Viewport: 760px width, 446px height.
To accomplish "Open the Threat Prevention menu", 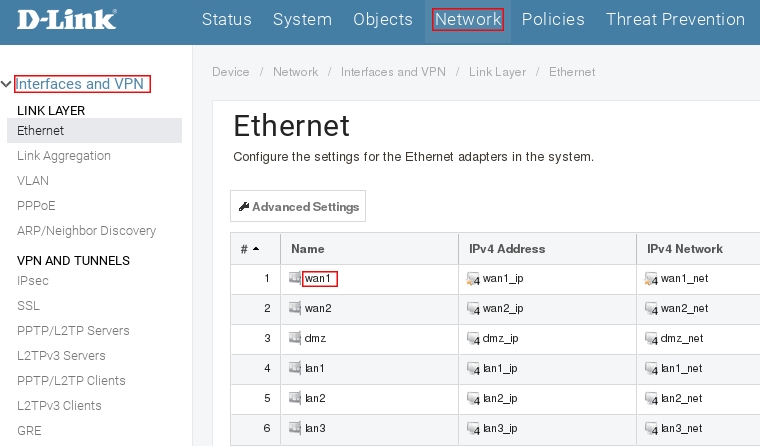I will coord(675,20).
